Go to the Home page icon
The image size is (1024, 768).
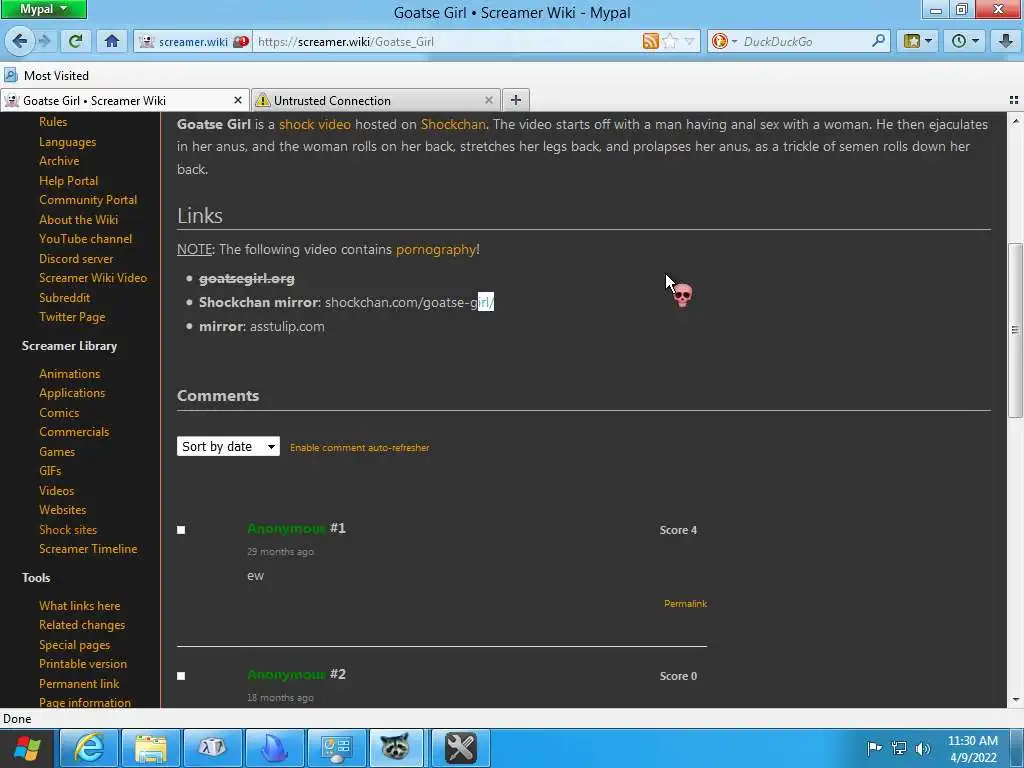pos(112,41)
